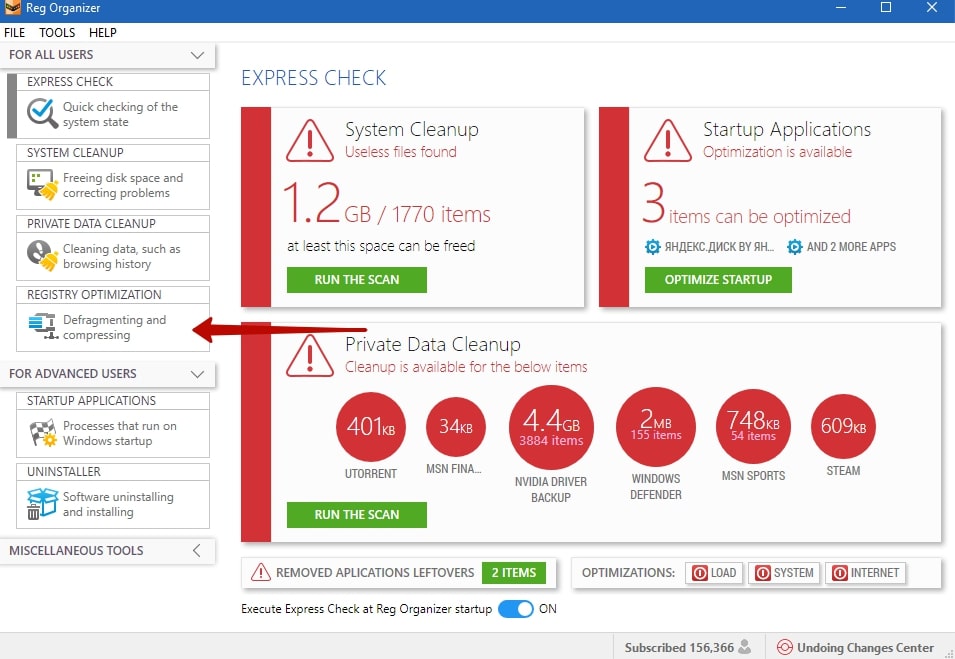The image size is (955, 659).
Task: Click the Private Data Cleanup sidebar icon
Action: [x=42, y=255]
